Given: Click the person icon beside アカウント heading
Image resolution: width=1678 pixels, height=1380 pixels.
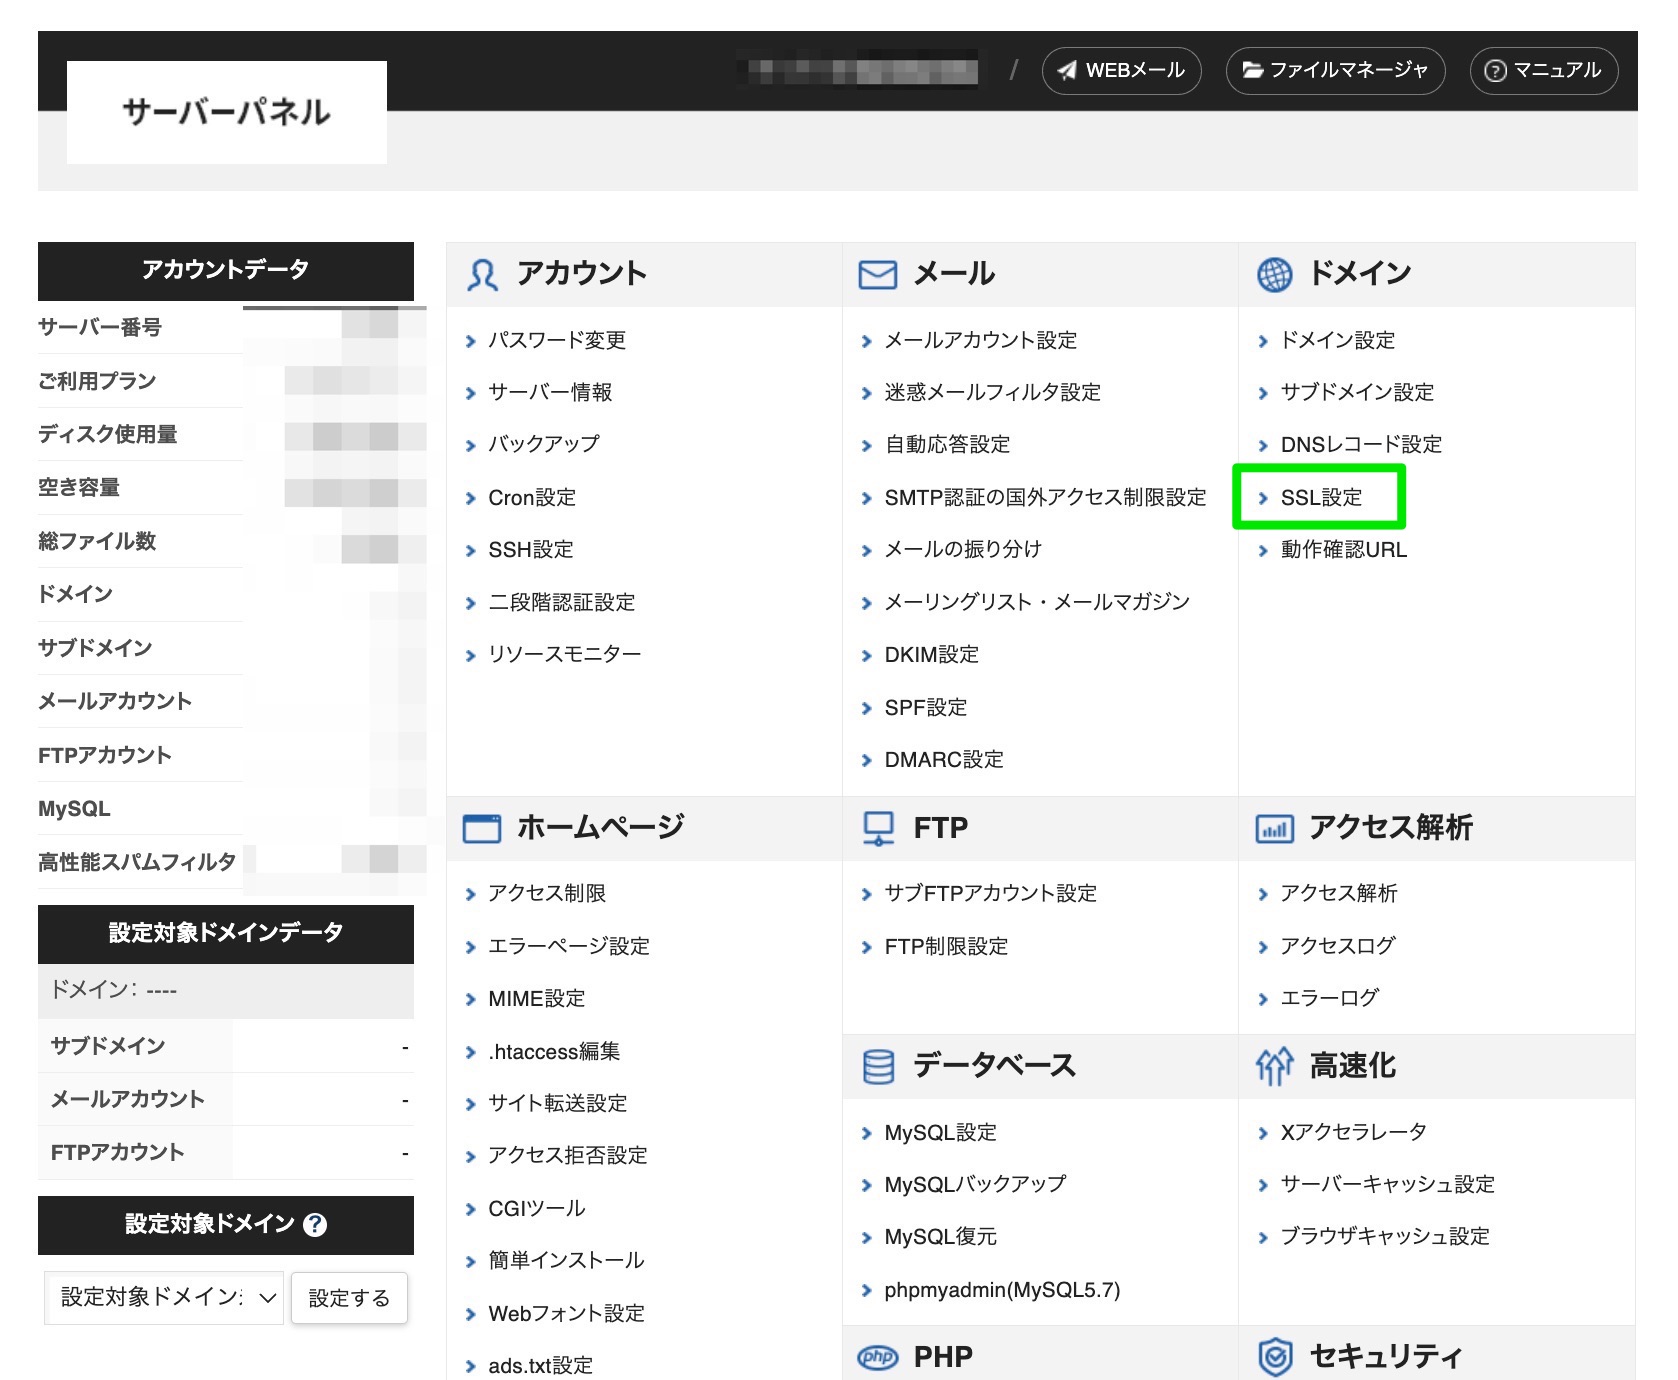Looking at the screenshot, I should tap(482, 274).
